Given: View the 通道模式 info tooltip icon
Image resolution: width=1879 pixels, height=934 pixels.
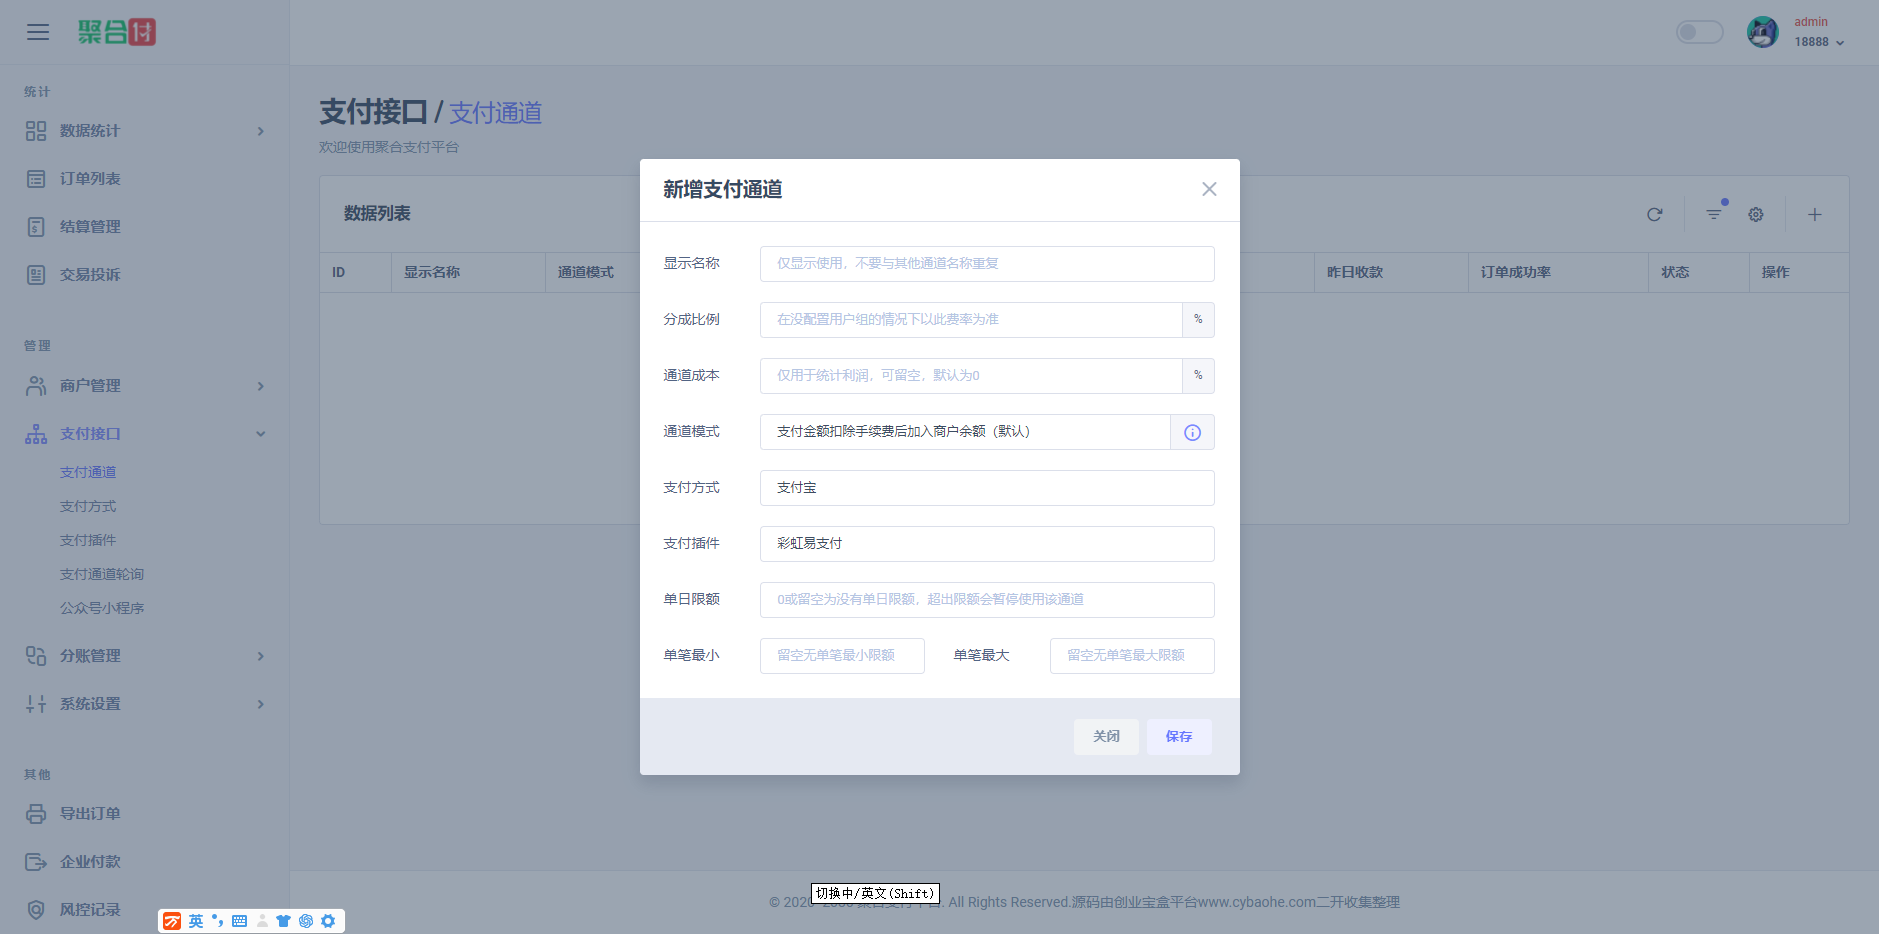Looking at the screenshot, I should pyautogui.click(x=1191, y=432).
